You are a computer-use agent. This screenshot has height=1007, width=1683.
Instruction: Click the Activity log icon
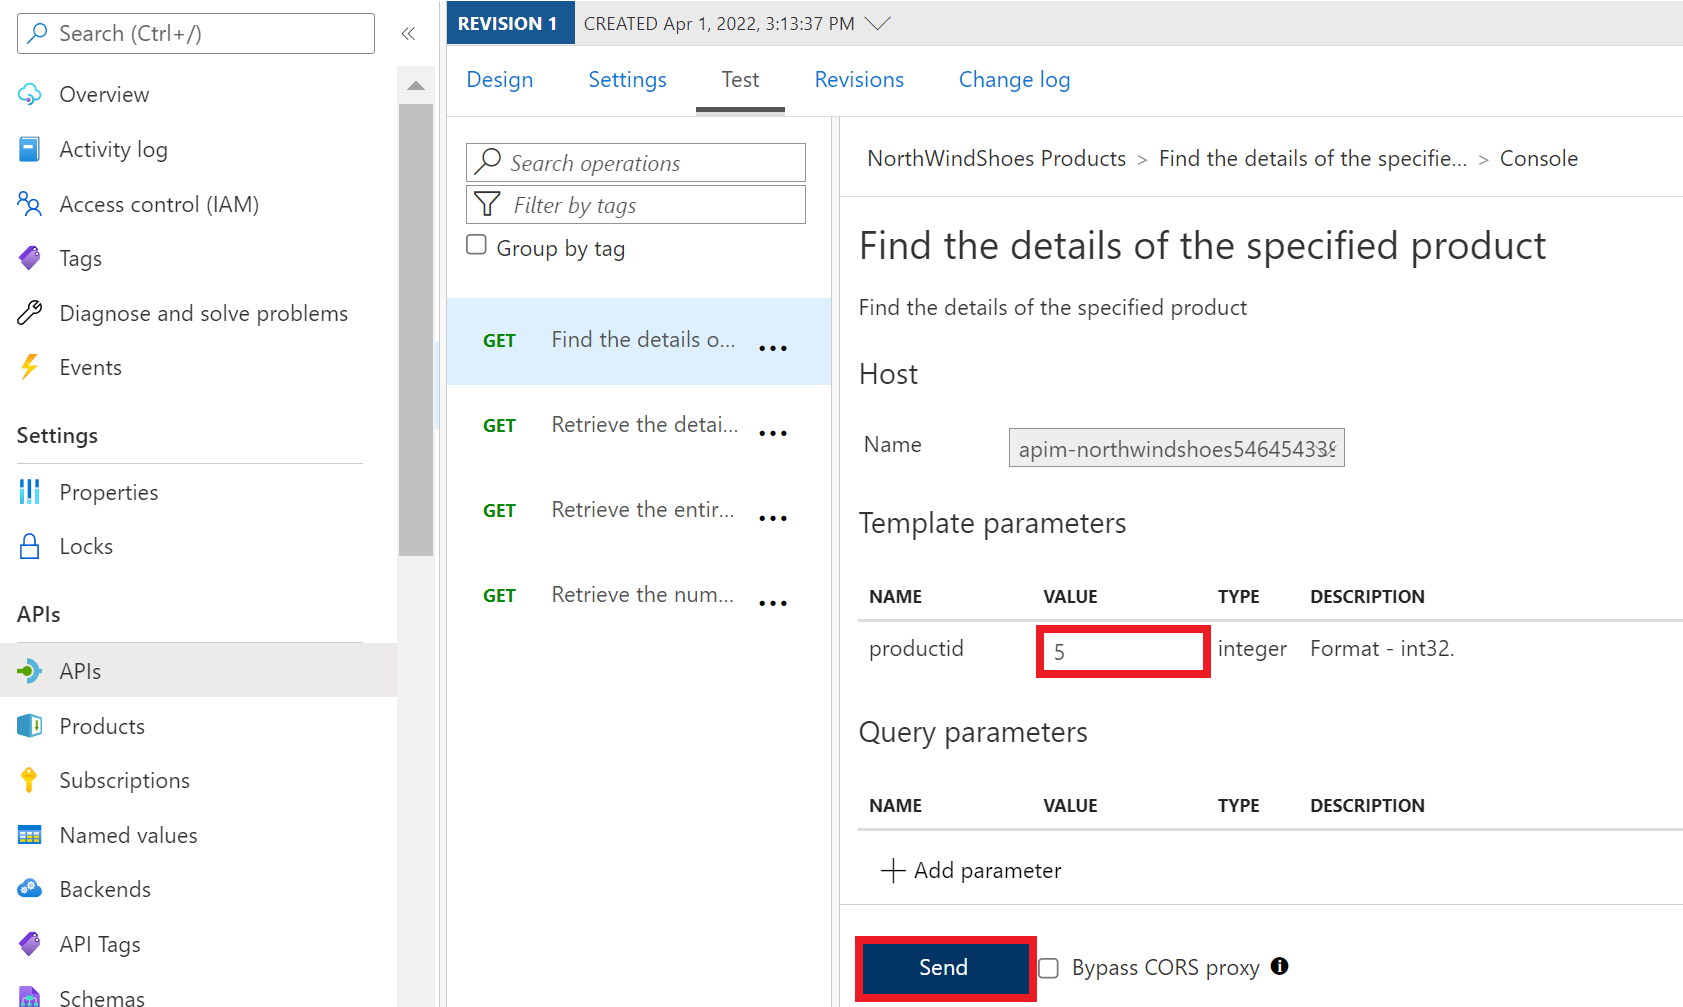30,149
